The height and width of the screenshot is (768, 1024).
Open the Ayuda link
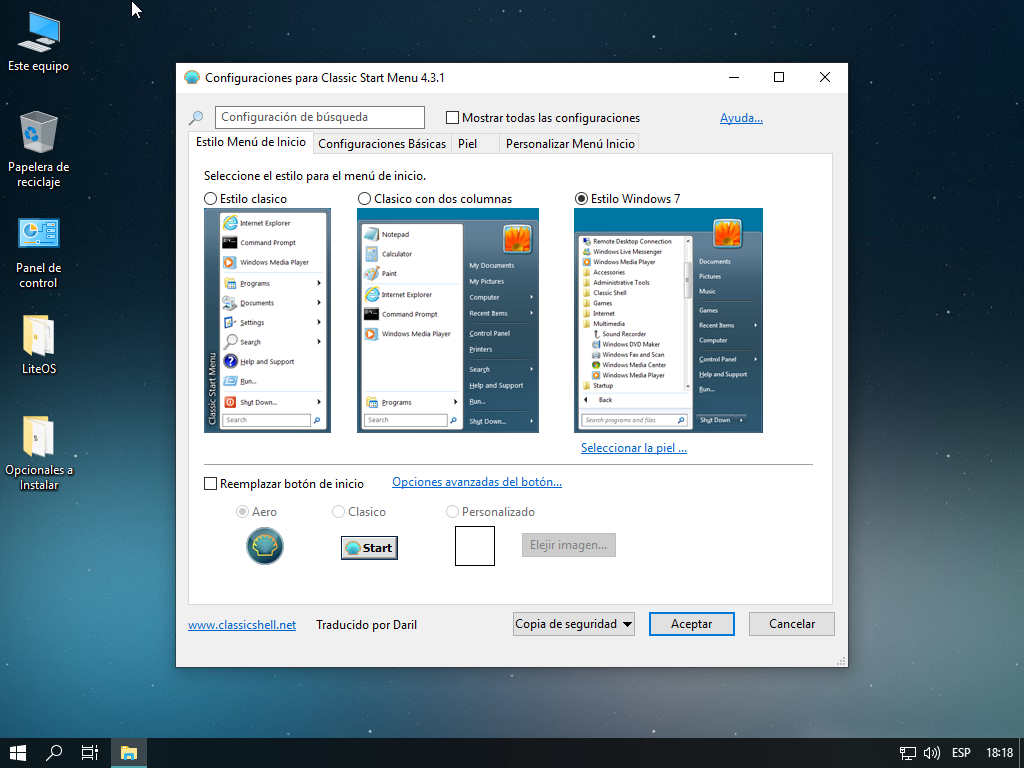pyautogui.click(x=741, y=118)
